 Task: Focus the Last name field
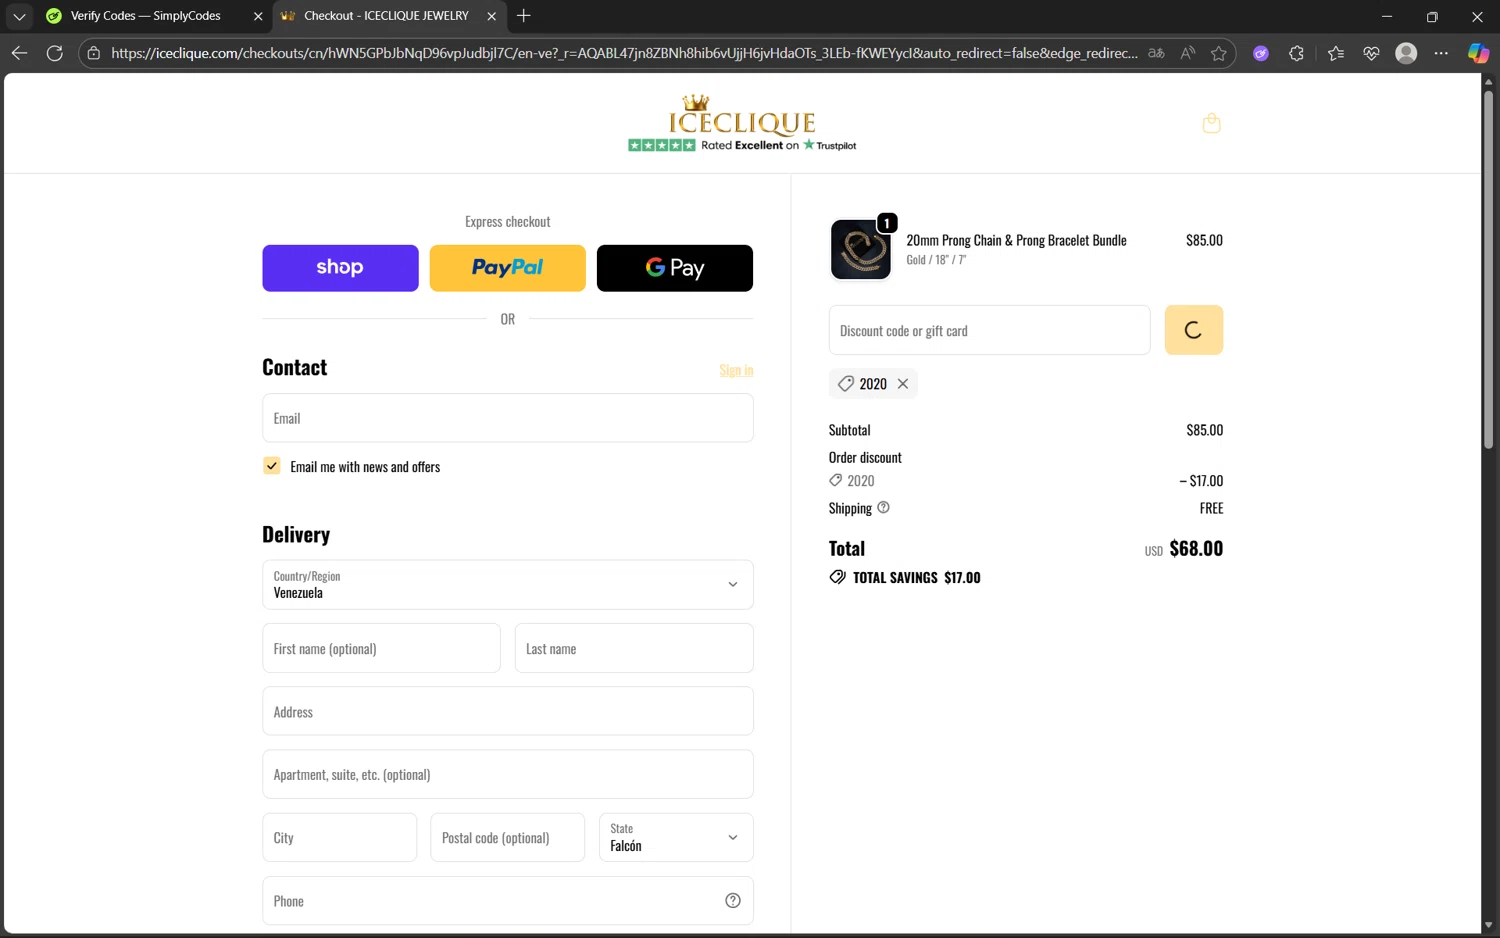pos(634,648)
